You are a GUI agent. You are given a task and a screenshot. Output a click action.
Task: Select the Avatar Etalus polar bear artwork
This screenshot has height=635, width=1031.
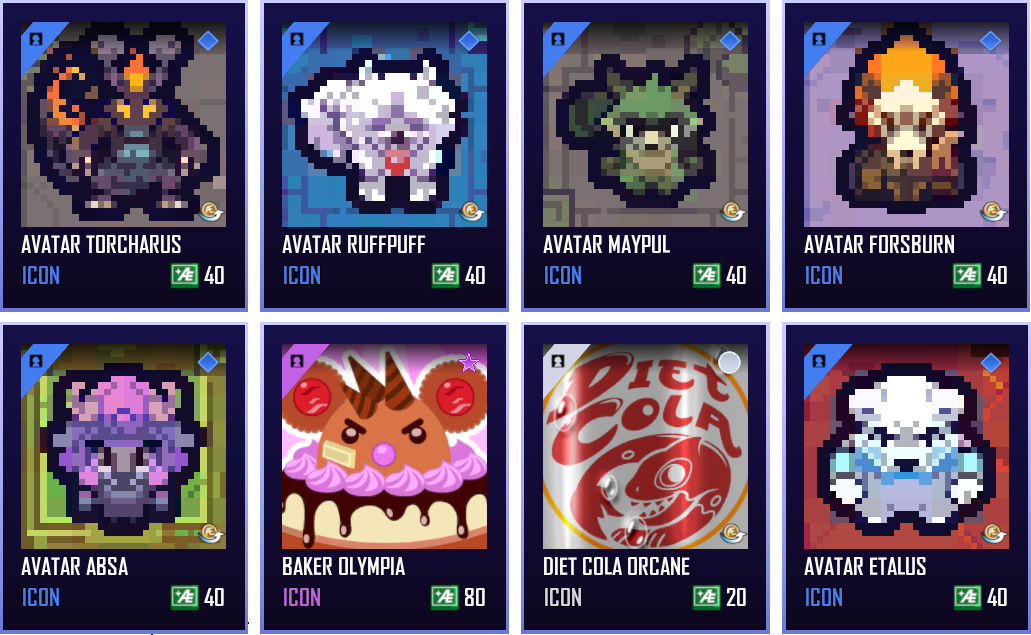[906, 446]
